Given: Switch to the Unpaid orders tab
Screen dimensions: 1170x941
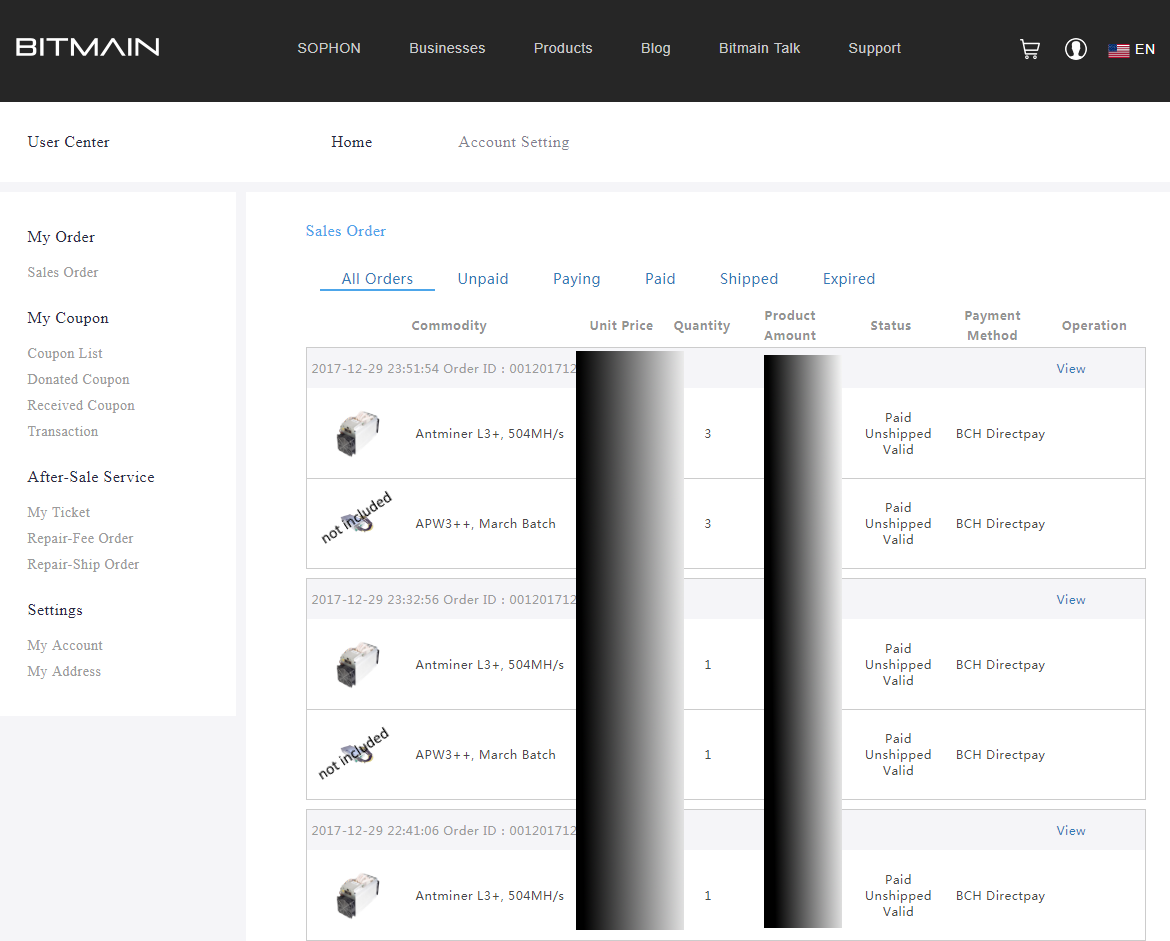Looking at the screenshot, I should click(x=483, y=279).
